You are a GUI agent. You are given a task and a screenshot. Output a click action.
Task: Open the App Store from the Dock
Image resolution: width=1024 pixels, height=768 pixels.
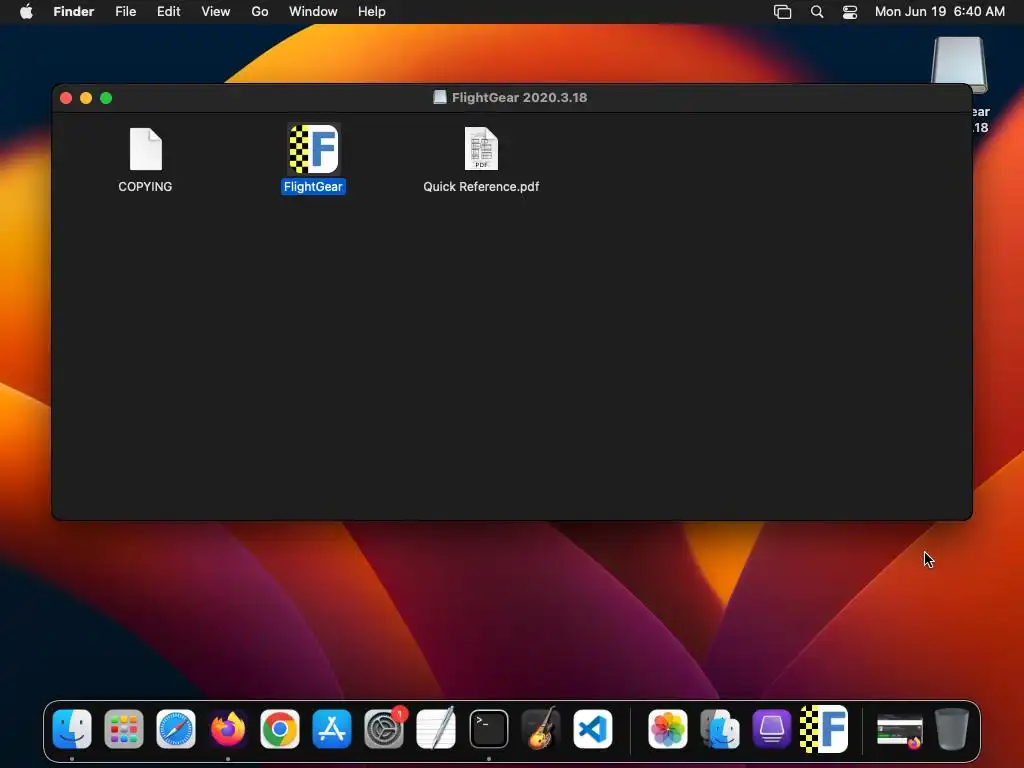332,729
